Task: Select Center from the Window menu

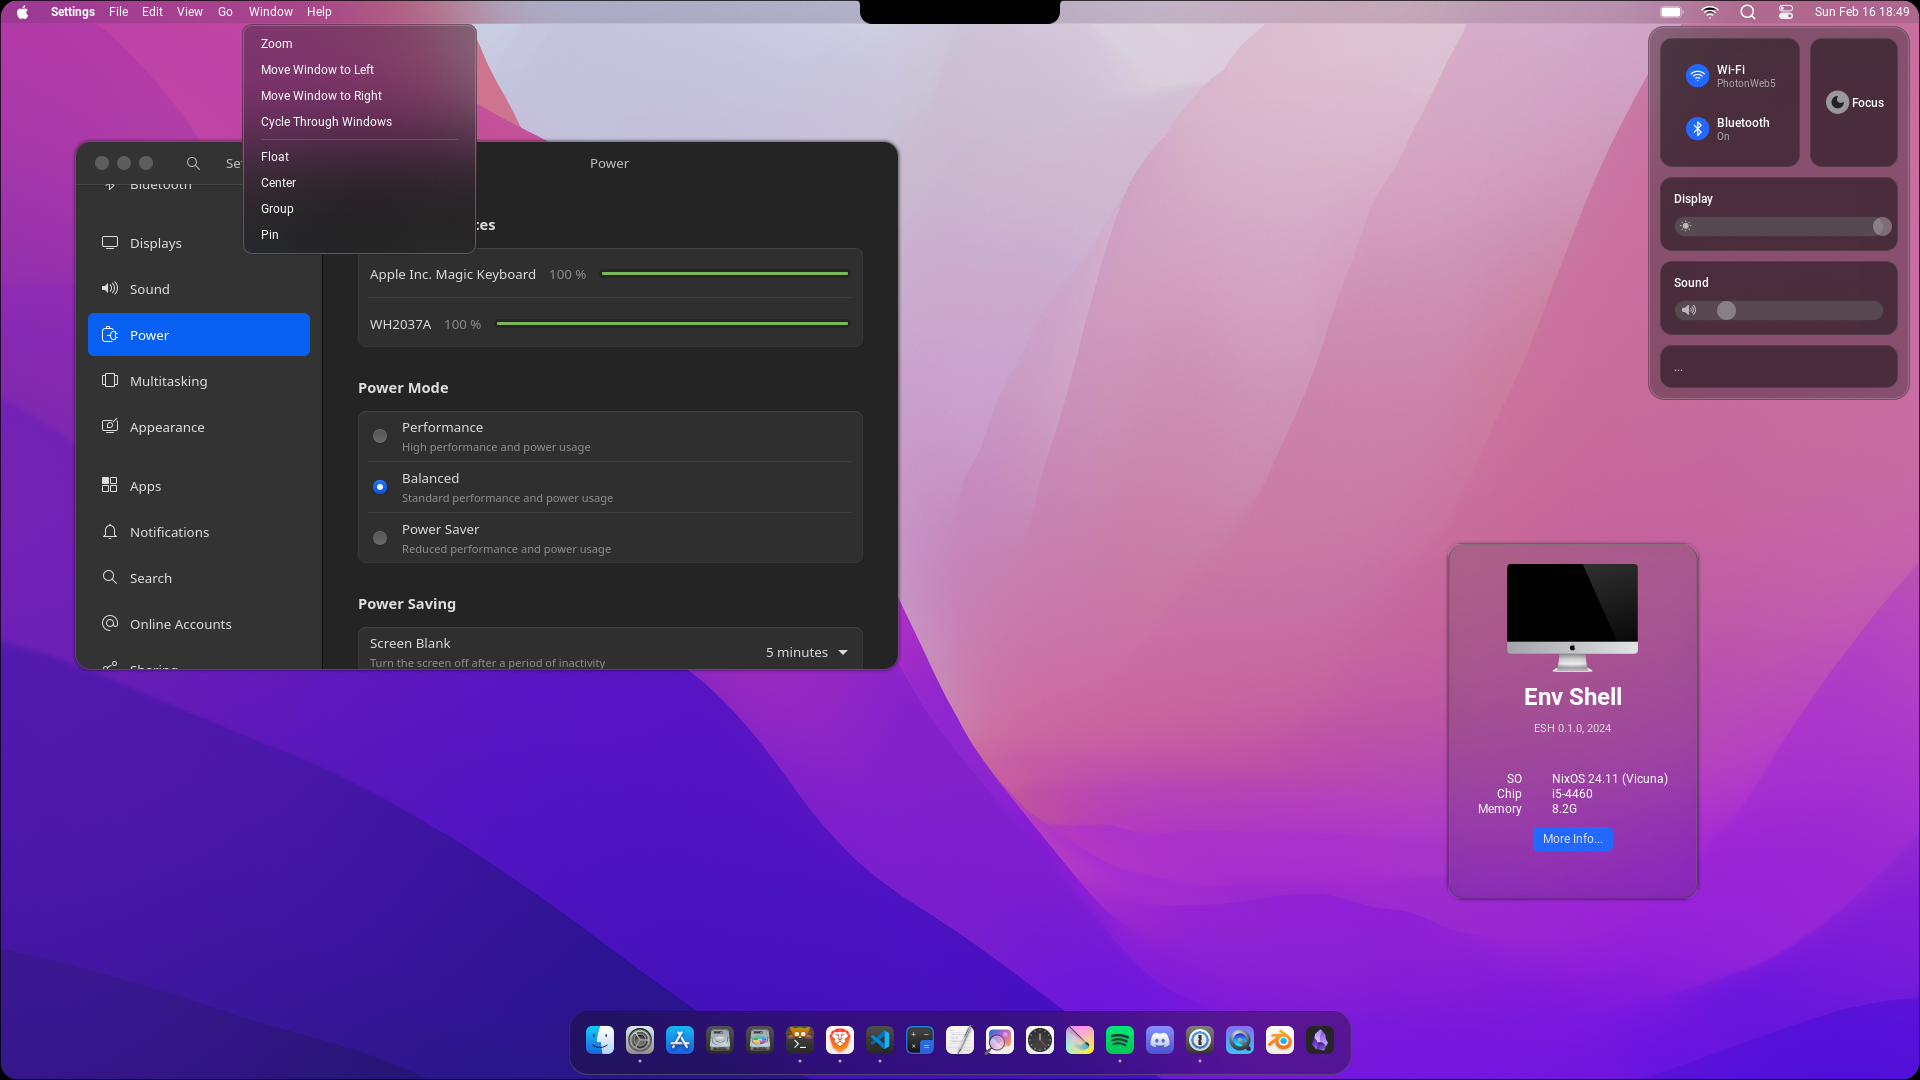Action: point(278,183)
